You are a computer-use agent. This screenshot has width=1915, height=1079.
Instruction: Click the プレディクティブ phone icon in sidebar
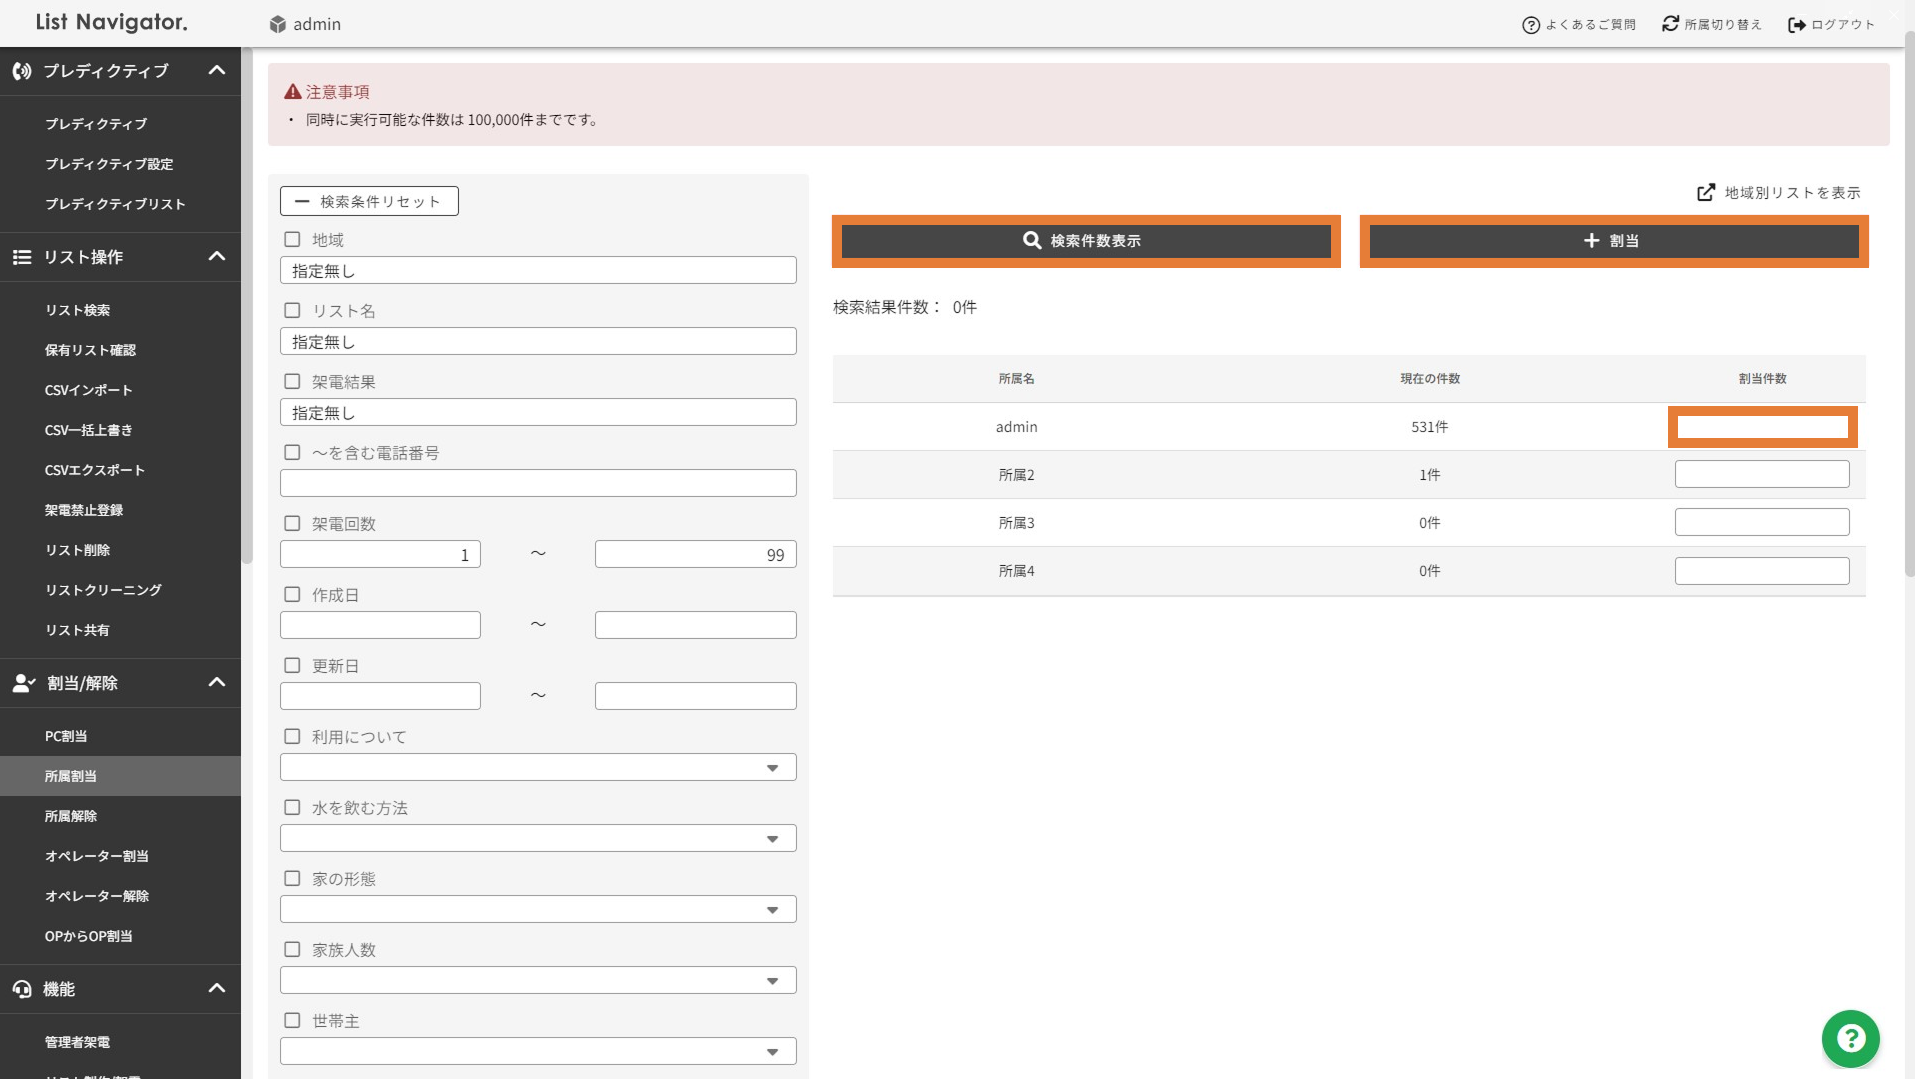coord(22,71)
